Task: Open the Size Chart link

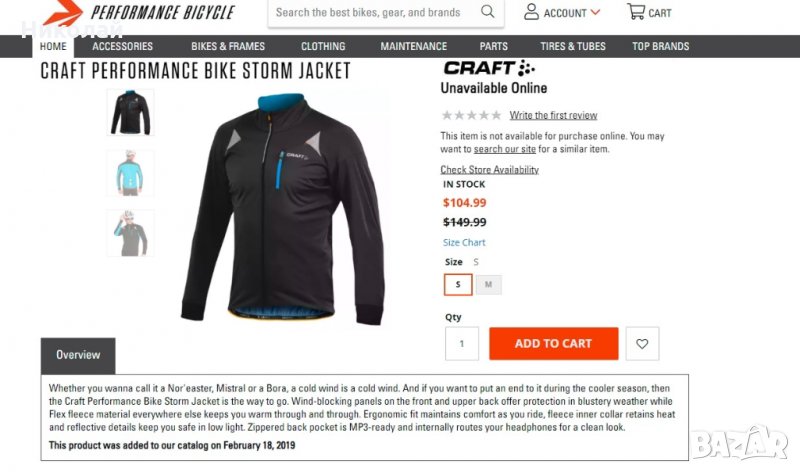Action: click(464, 242)
